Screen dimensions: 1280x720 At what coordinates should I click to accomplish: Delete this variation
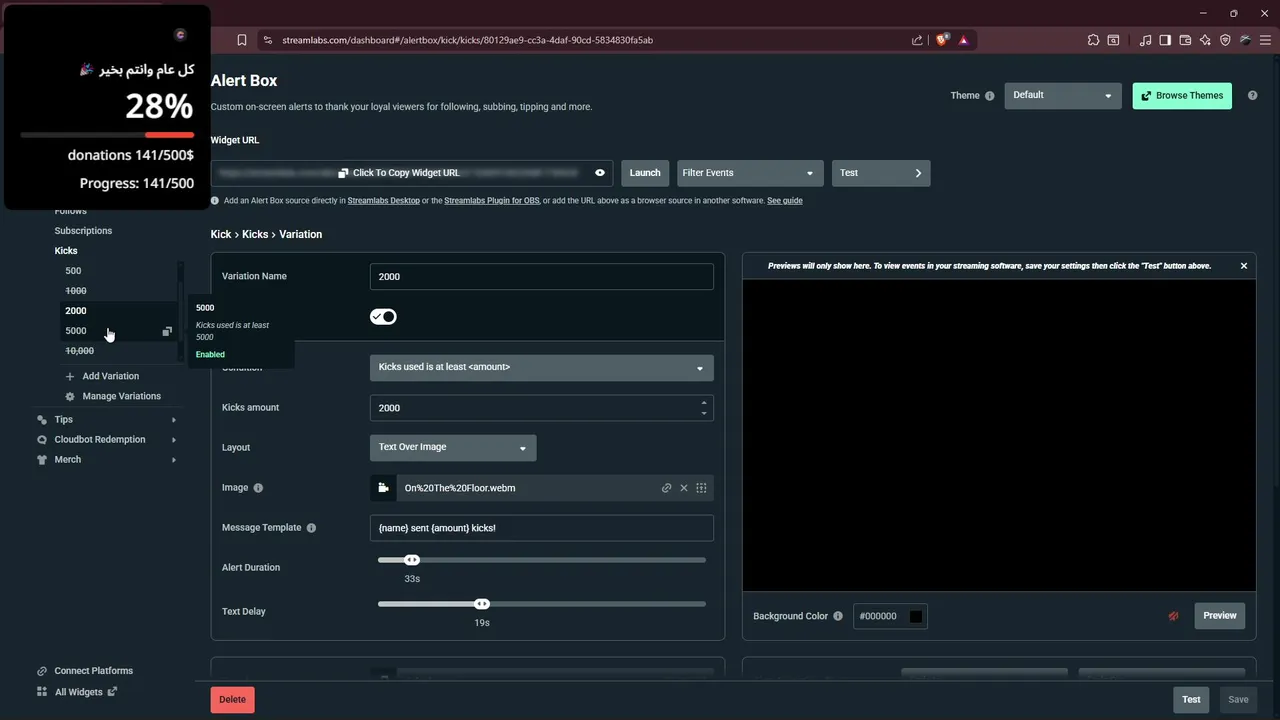(232, 700)
